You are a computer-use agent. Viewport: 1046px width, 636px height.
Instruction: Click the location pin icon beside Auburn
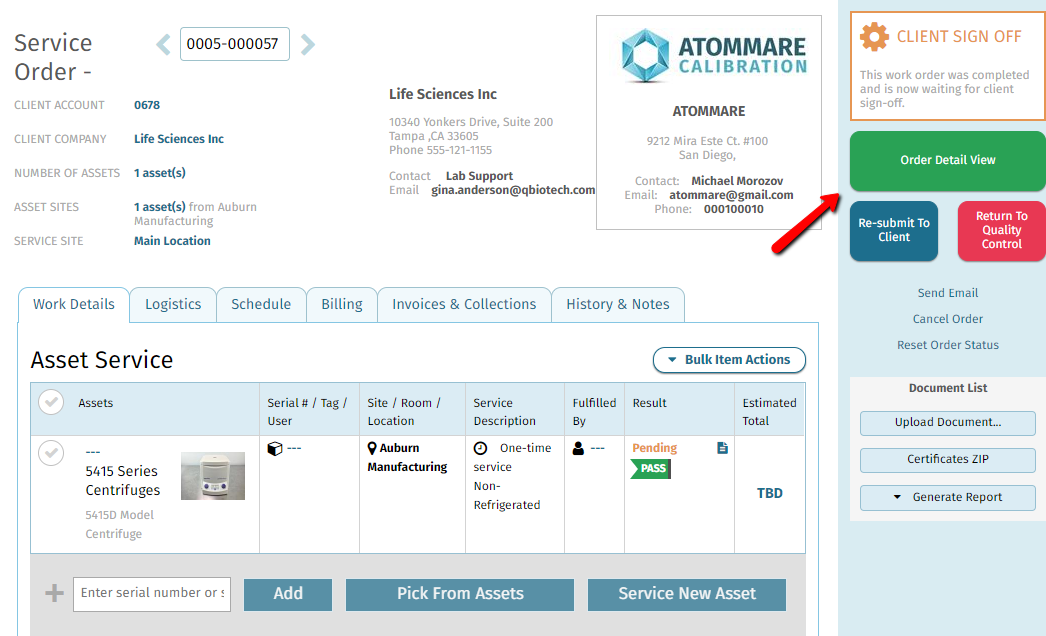(x=372, y=448)
